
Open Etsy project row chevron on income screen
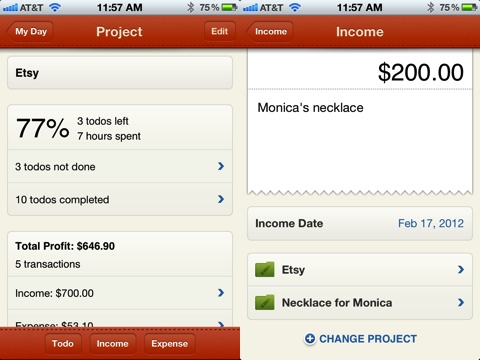(x=461, y=269)
